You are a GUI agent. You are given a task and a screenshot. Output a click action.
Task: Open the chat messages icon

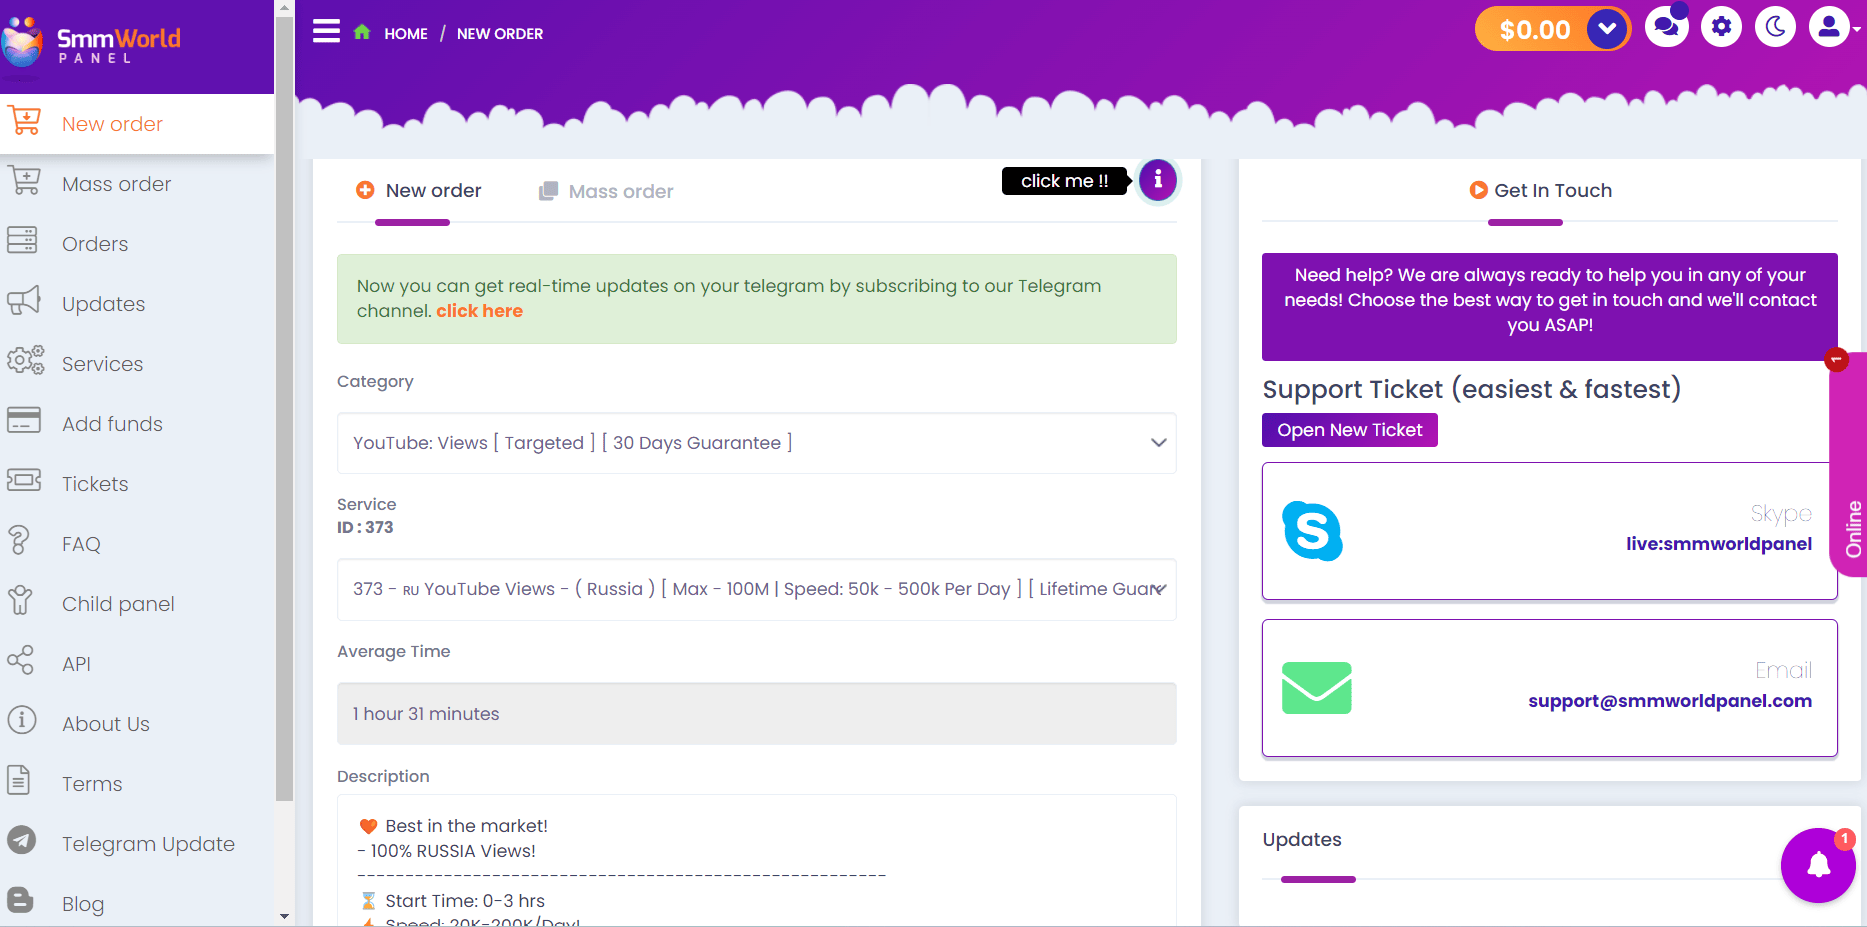[x=1666, y=27]
